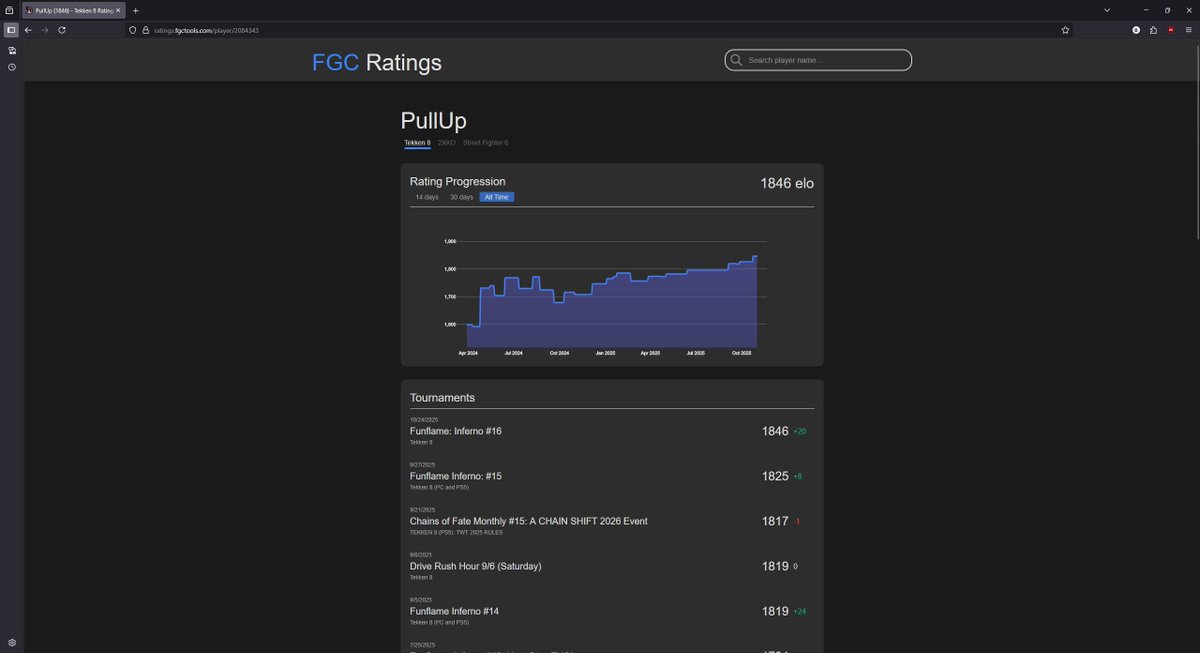Image resolution: width=1200 pixels, height=653 pixels.
Task: Expand the list all tabs chevron
Action: (1107, 10)
